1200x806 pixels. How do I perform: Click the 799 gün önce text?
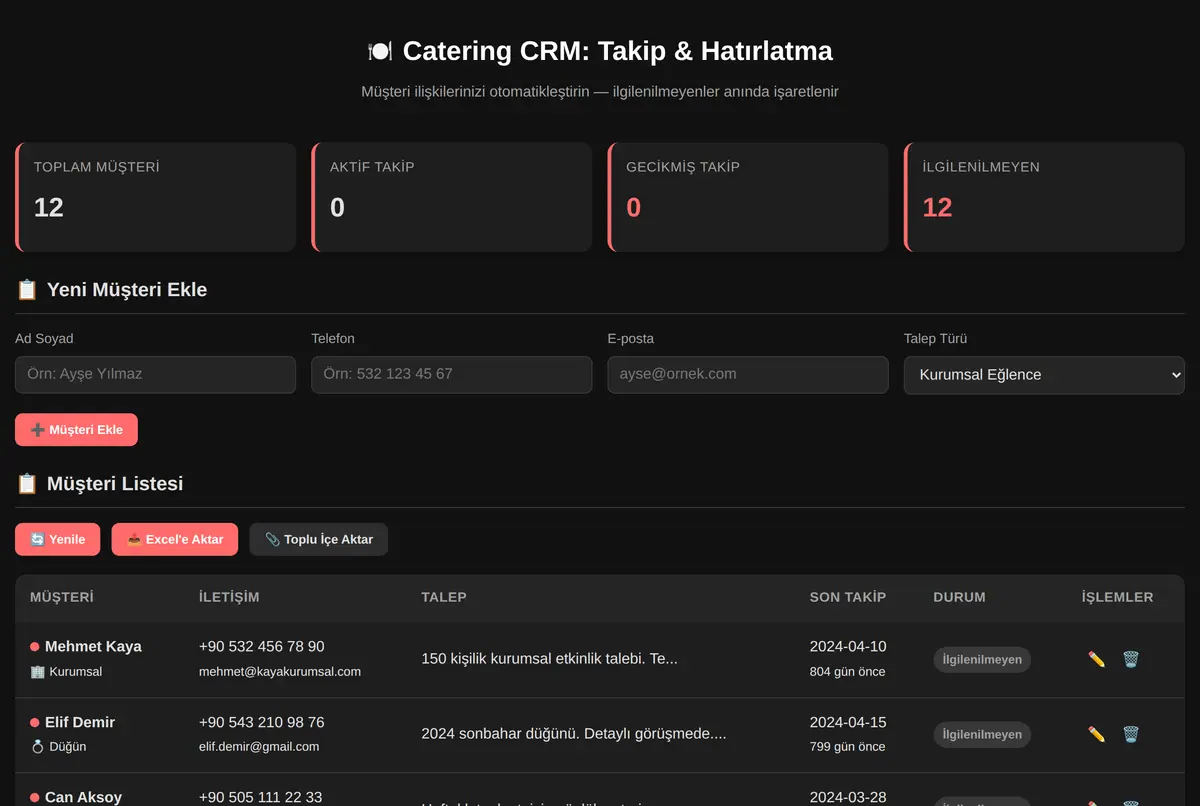pyautogui.click(x=847, y=747)
